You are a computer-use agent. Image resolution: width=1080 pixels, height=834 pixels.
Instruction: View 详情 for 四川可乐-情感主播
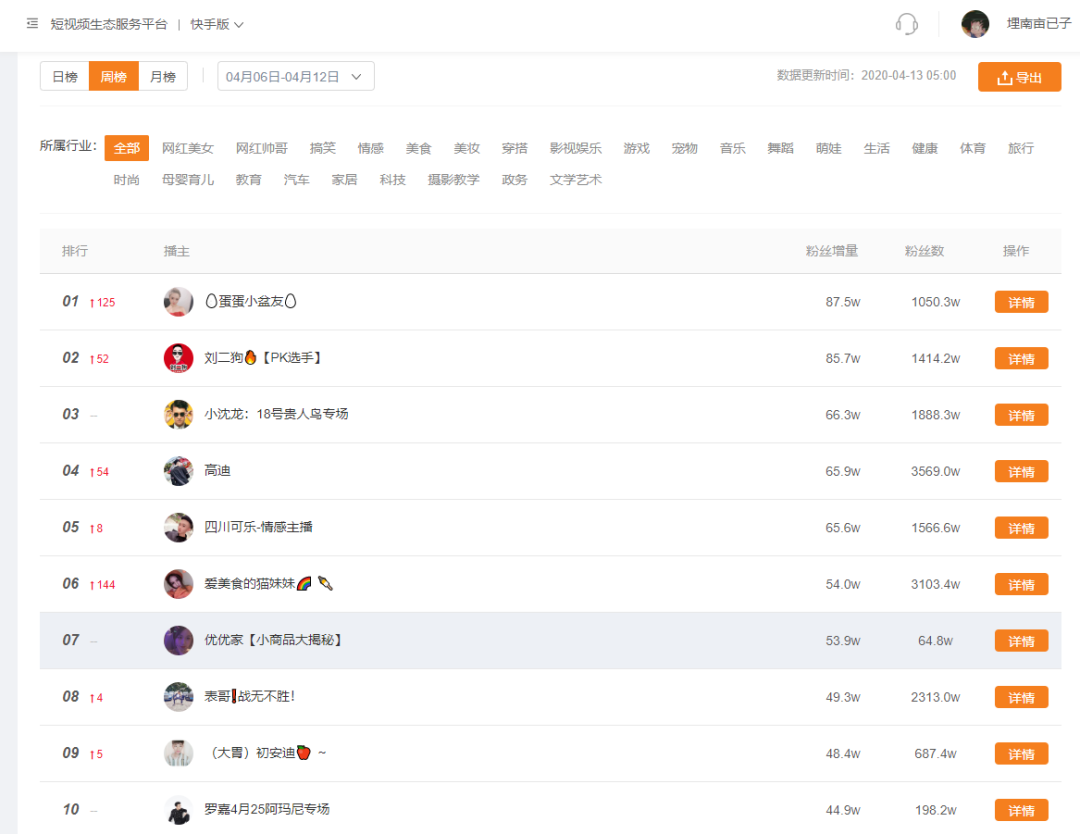point(1021,528)
